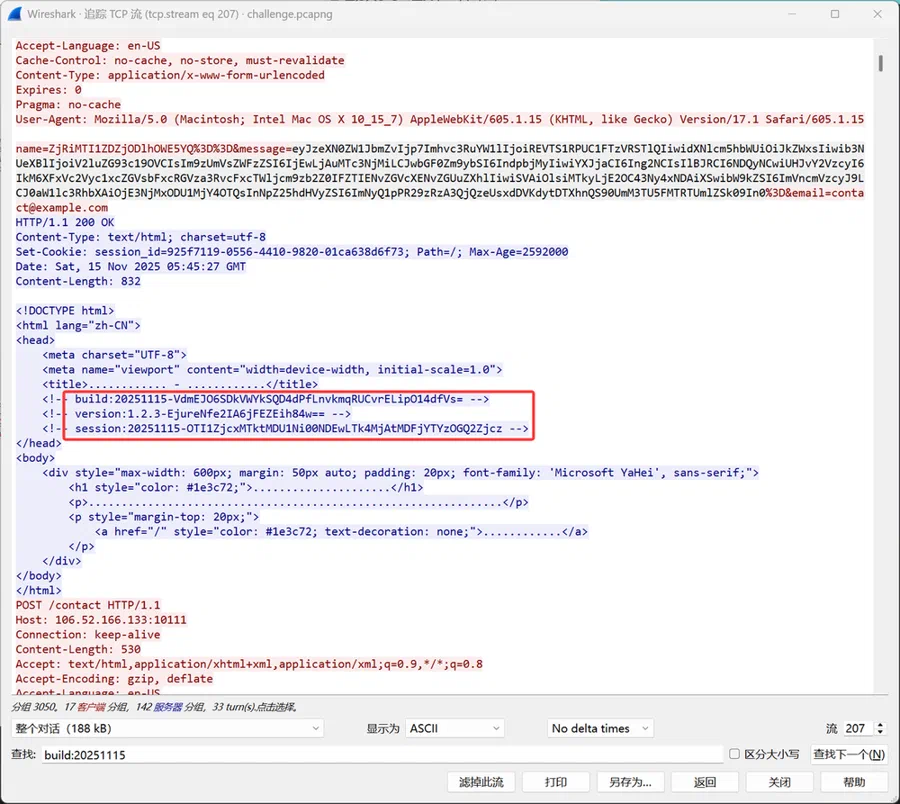Click the stream number field showing 207
This screenshot has height=804, width=900.
858,728
